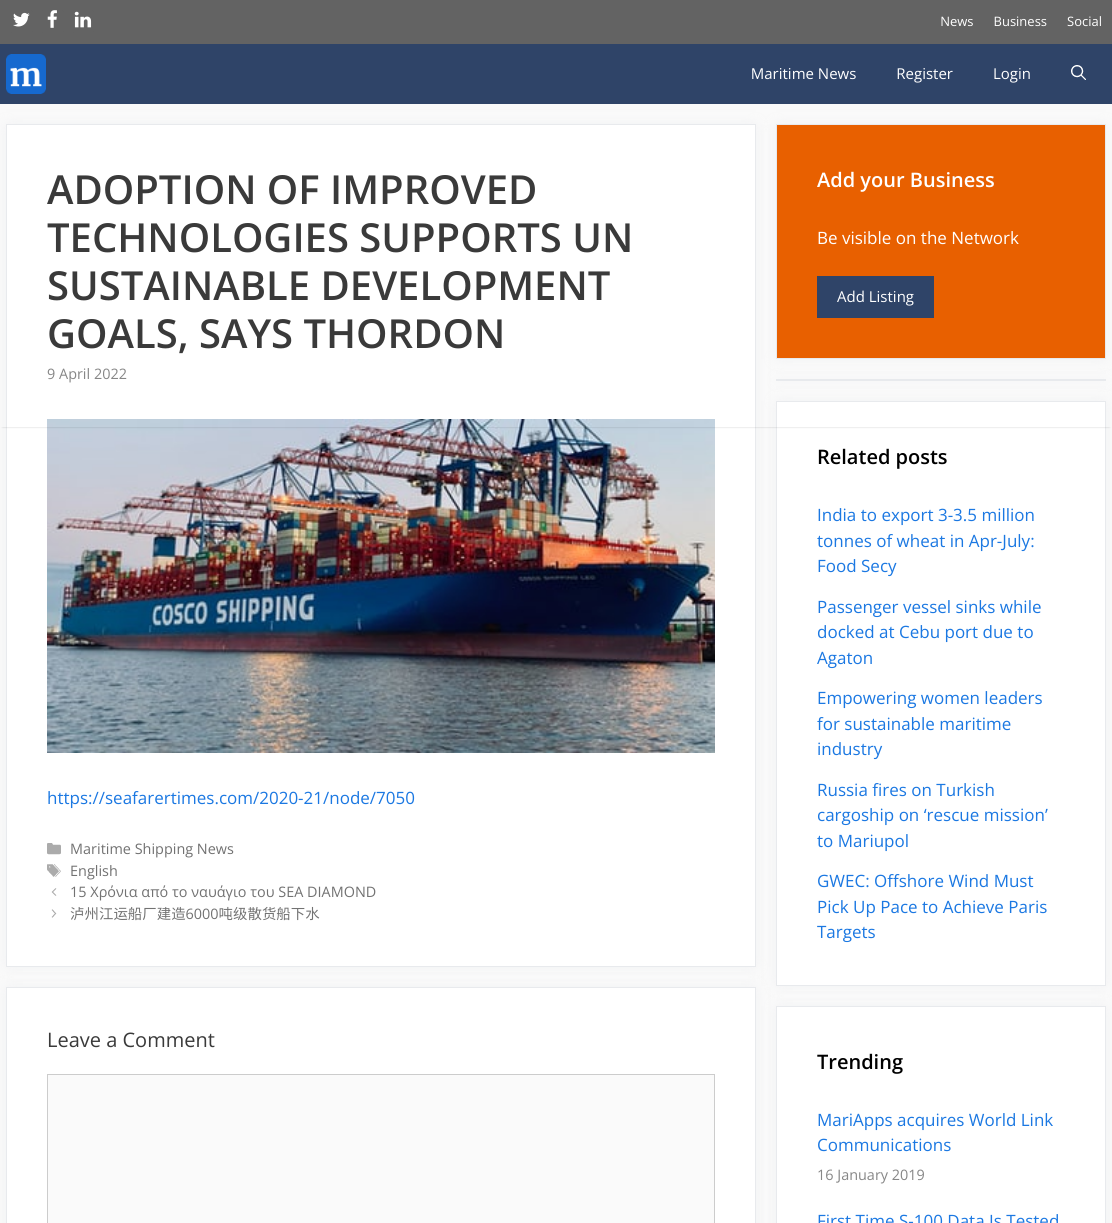Open next post with Chinese title
Image resolution: width=1112 pixels, height=1223 pixels.
195,914
